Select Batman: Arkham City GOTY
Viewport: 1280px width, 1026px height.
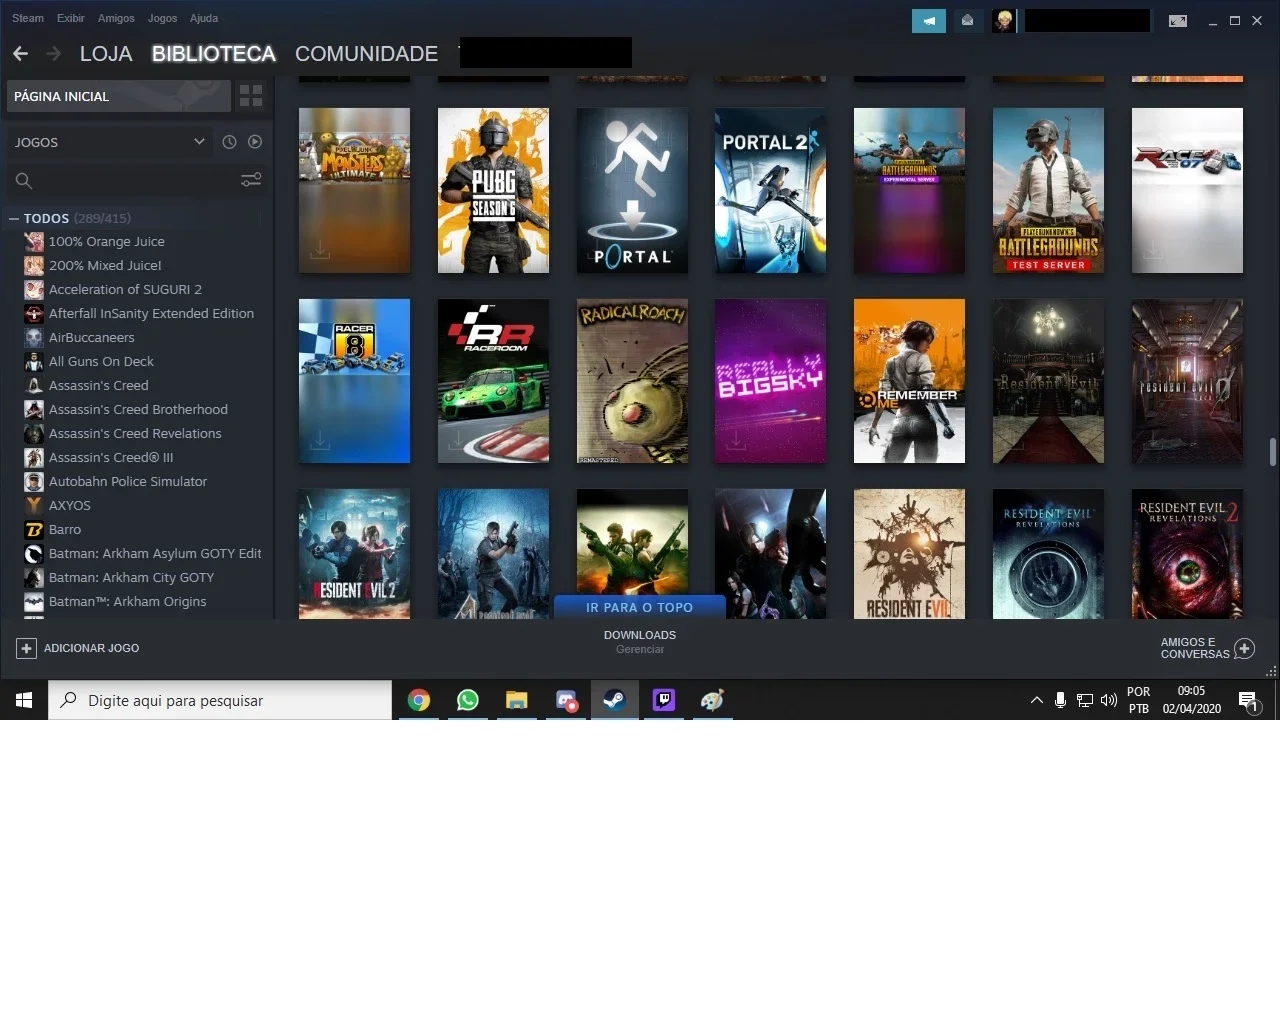click(x=131, y=577)
